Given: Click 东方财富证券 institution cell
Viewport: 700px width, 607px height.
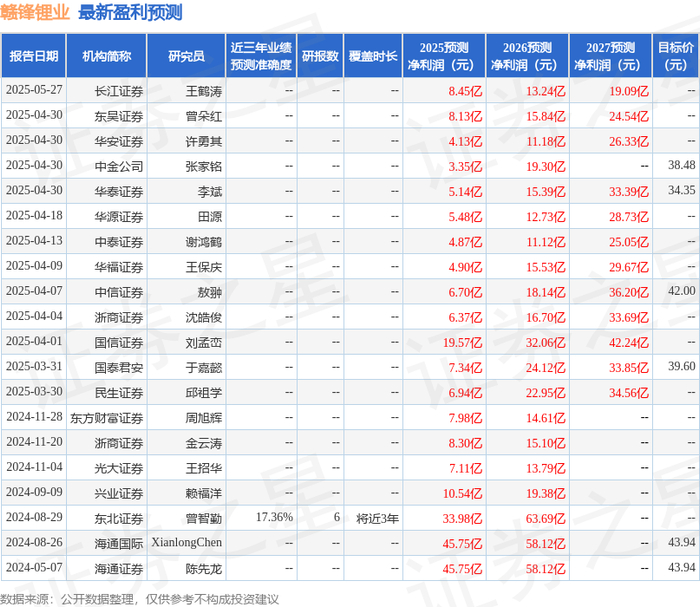Looking at the screenshot, I should [107, 418].
